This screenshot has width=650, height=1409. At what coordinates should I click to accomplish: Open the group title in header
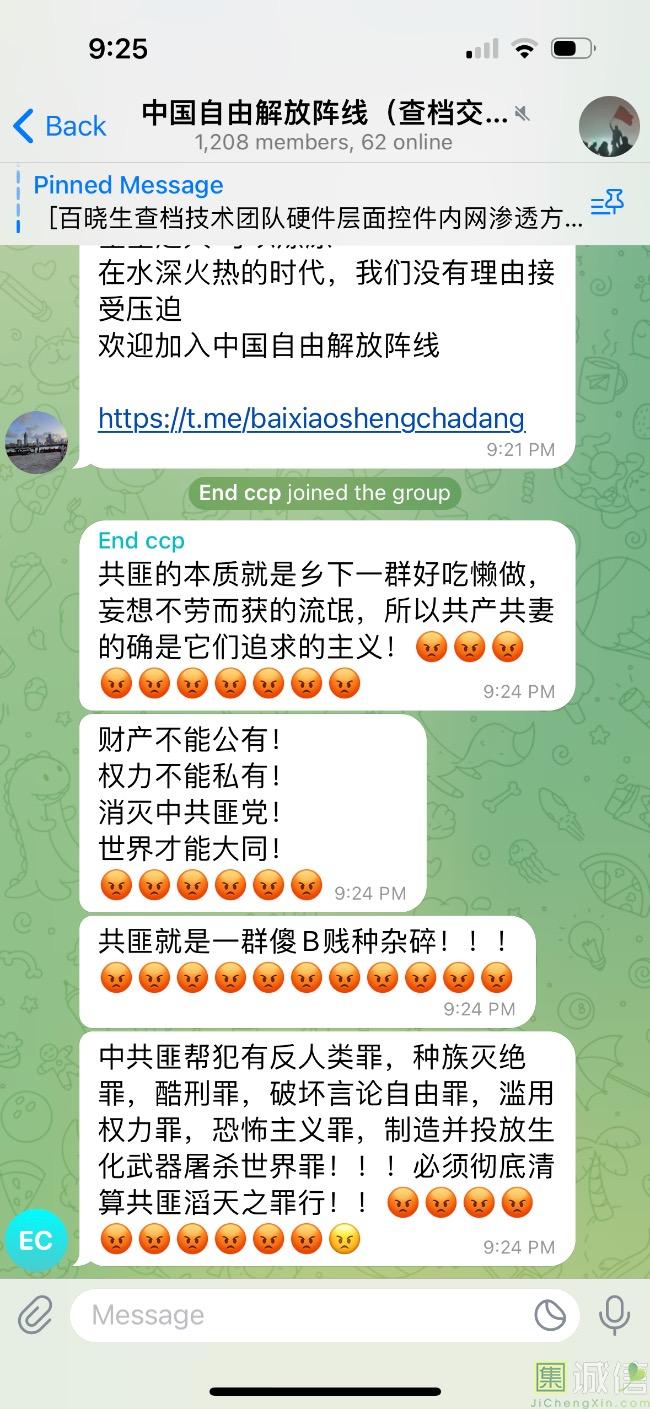coord(325,112)
